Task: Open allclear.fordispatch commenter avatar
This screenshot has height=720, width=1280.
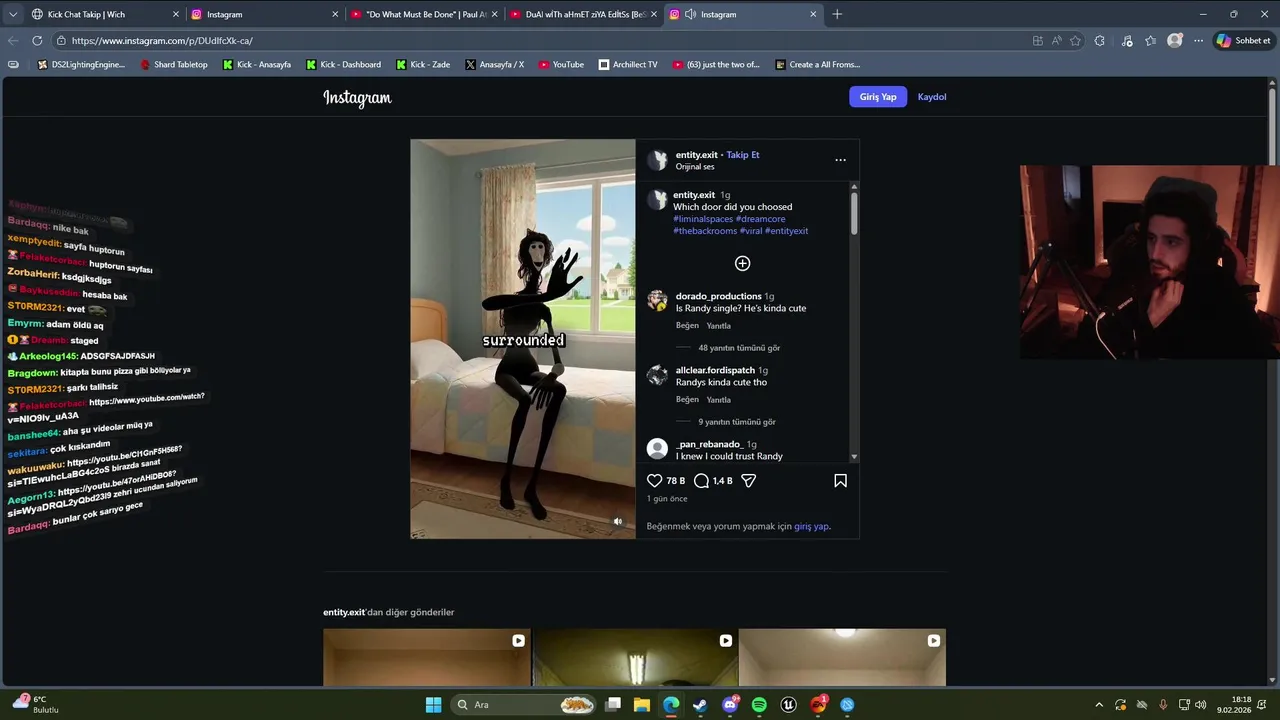Action: (x=657, y=375)
